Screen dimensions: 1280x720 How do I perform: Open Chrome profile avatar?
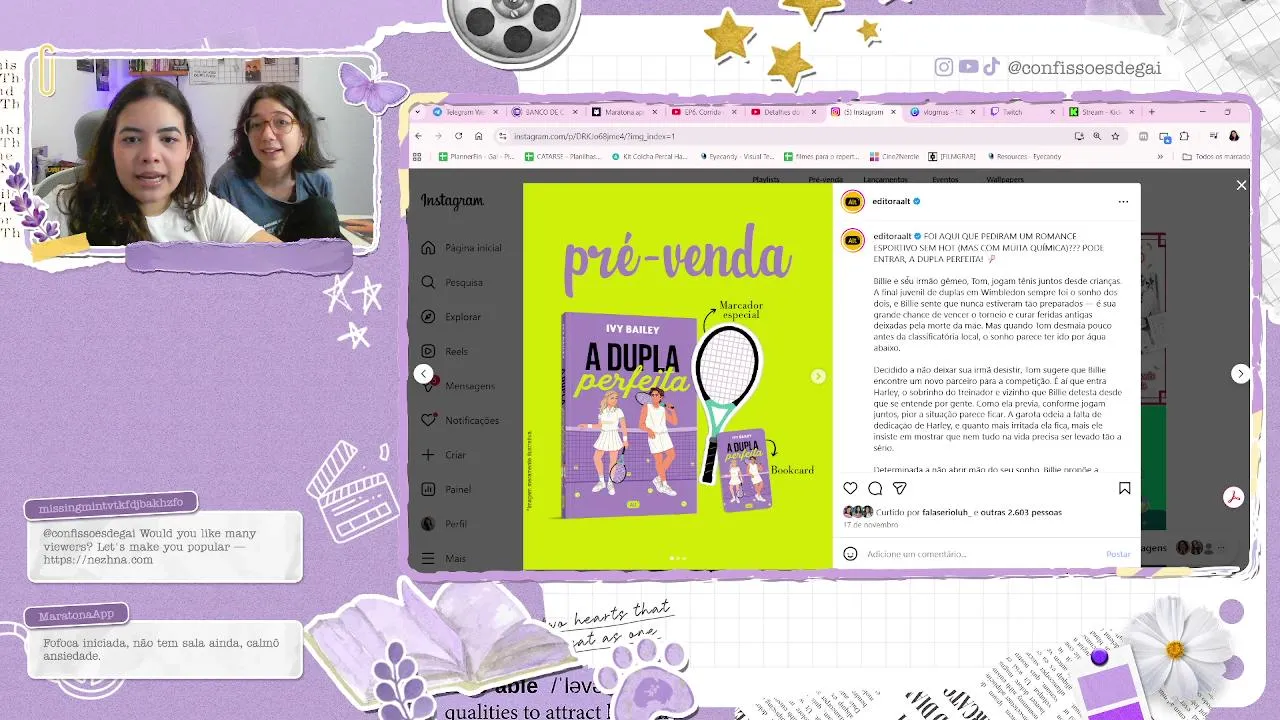pos(1233,136)
